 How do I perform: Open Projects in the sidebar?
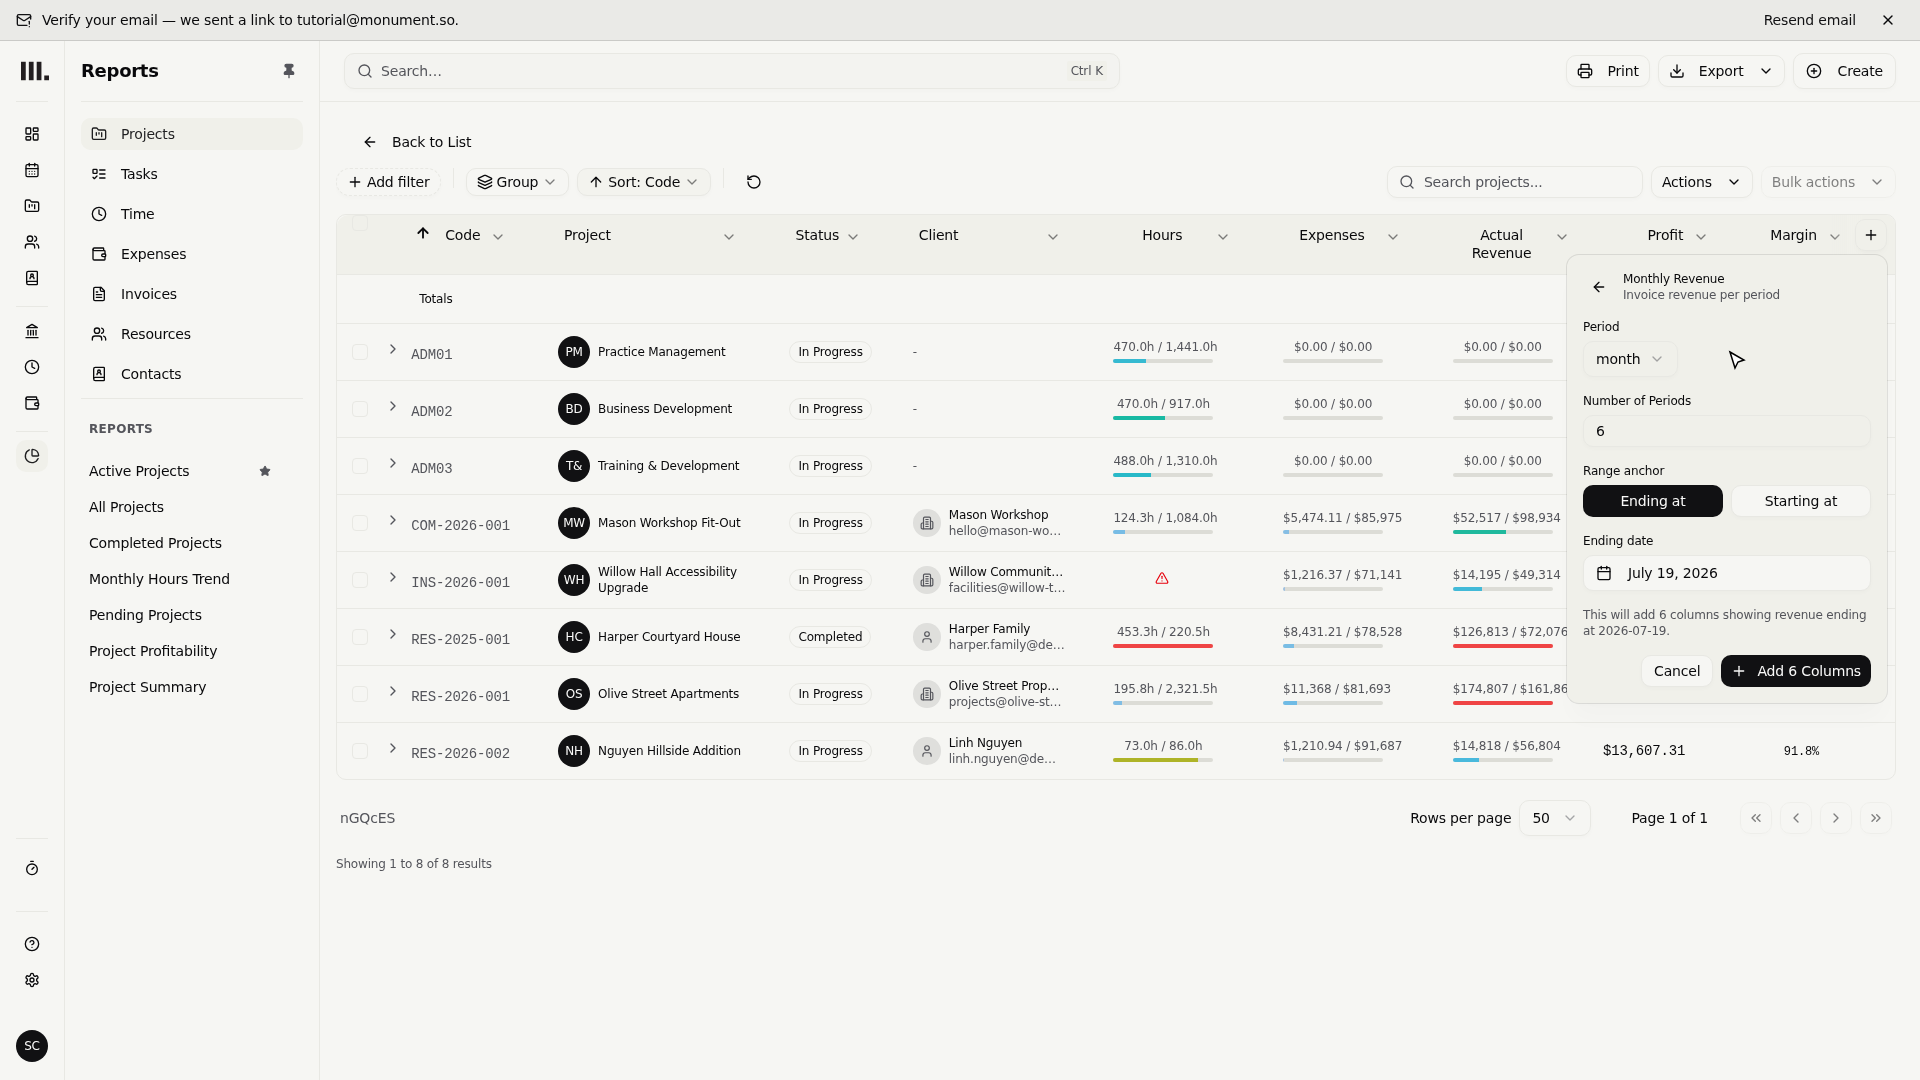coord(191,134)
